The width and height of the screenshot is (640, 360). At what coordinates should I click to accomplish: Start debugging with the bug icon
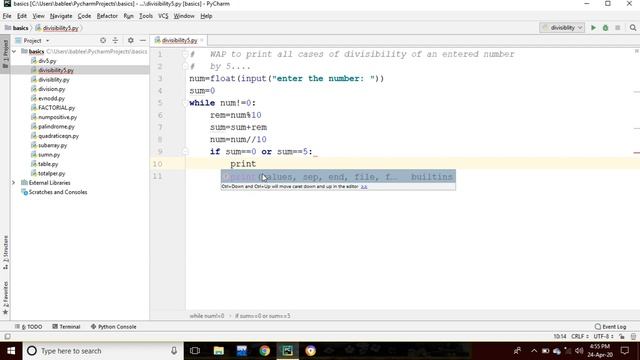605,28
